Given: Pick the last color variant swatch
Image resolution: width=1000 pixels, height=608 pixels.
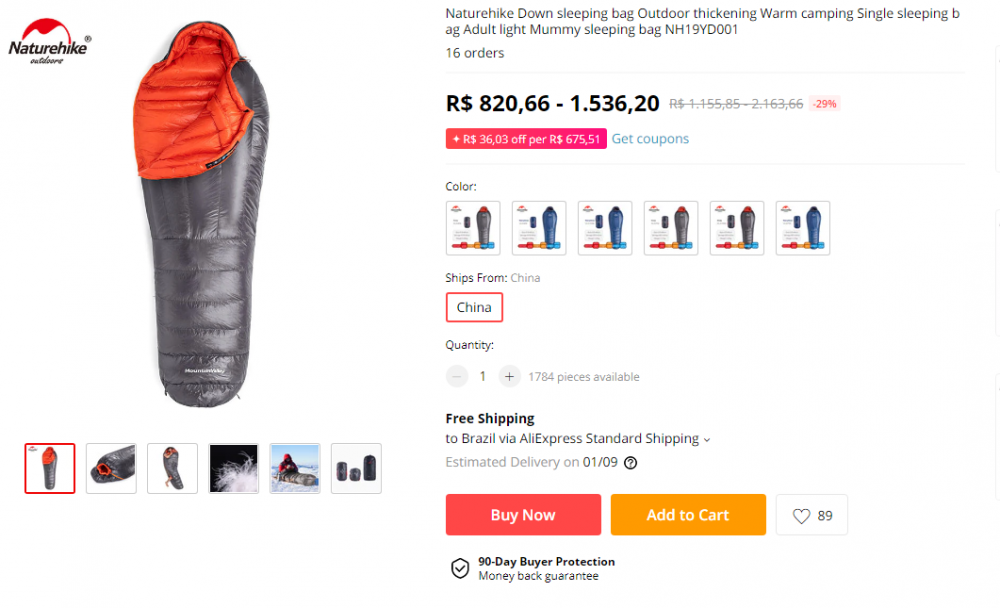Looking at the screenshot, I should (803, 228).
